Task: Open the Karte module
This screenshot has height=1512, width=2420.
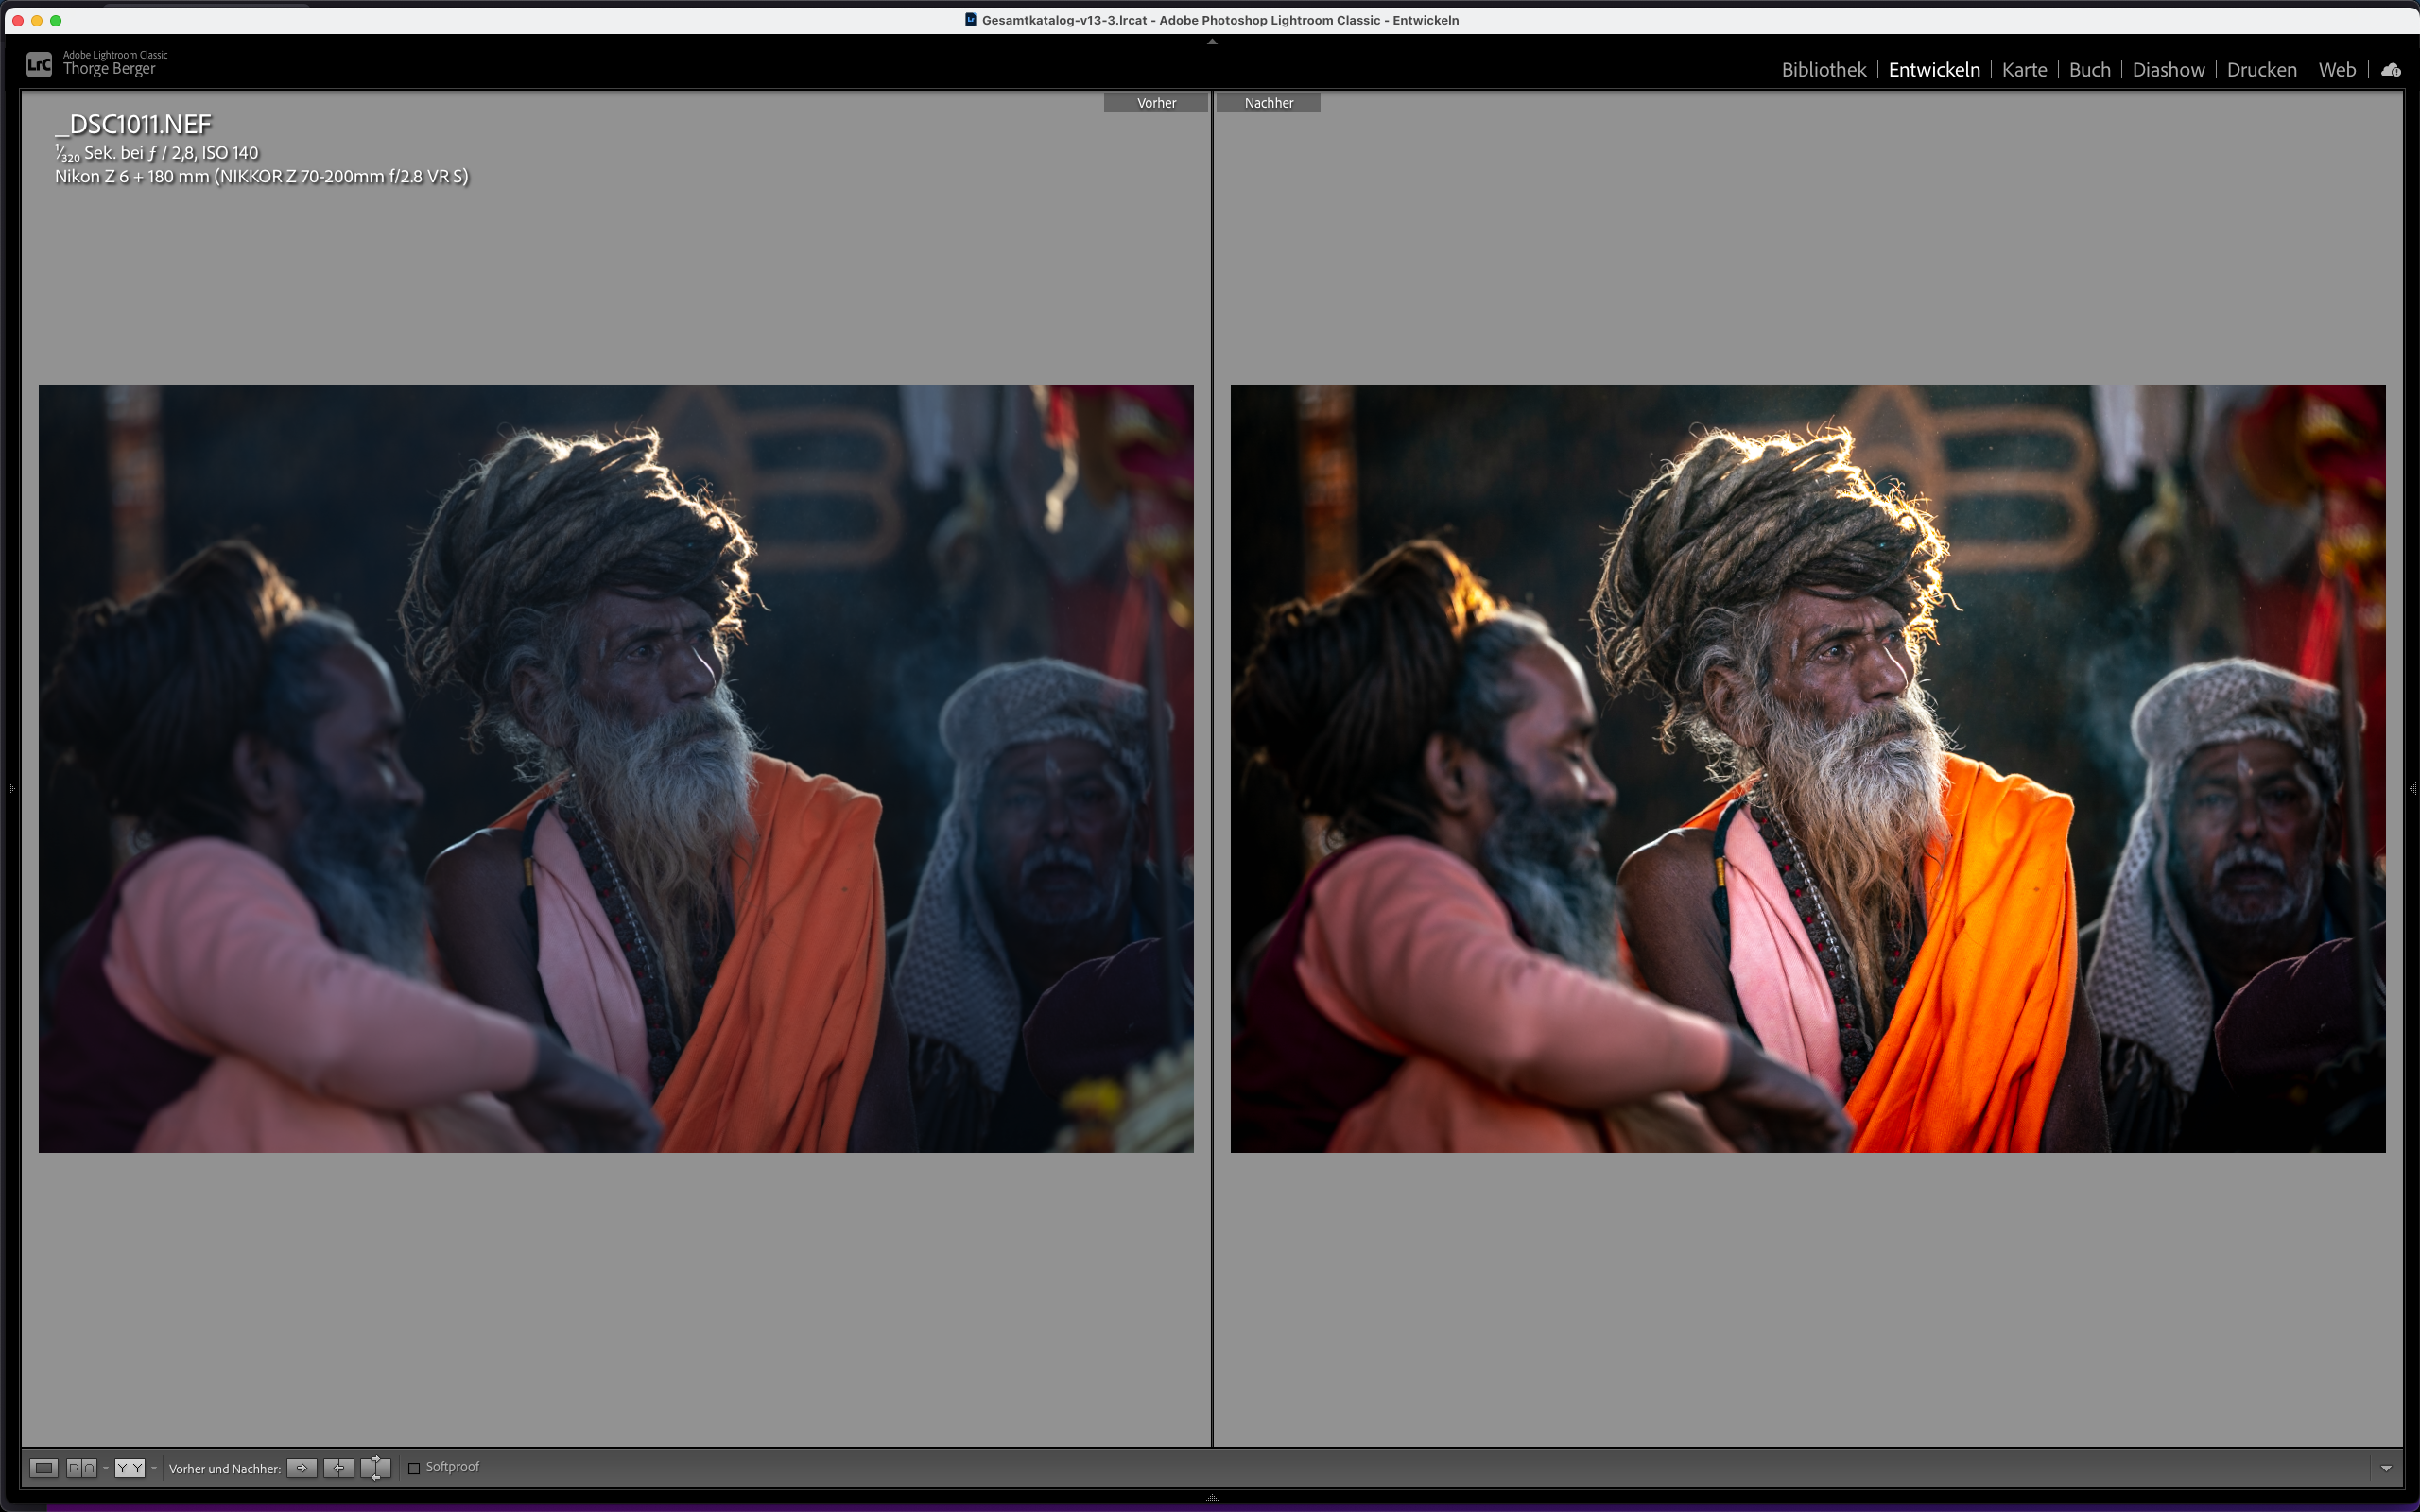Action: coord(2024,70)
